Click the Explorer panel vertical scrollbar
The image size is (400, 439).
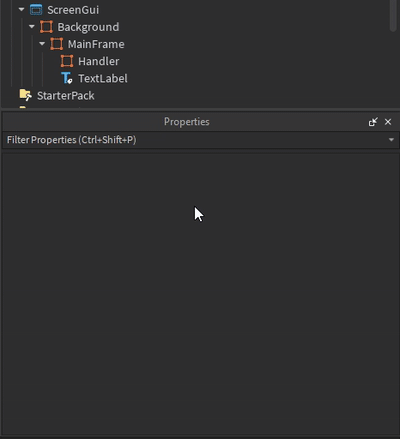[394, 15]
